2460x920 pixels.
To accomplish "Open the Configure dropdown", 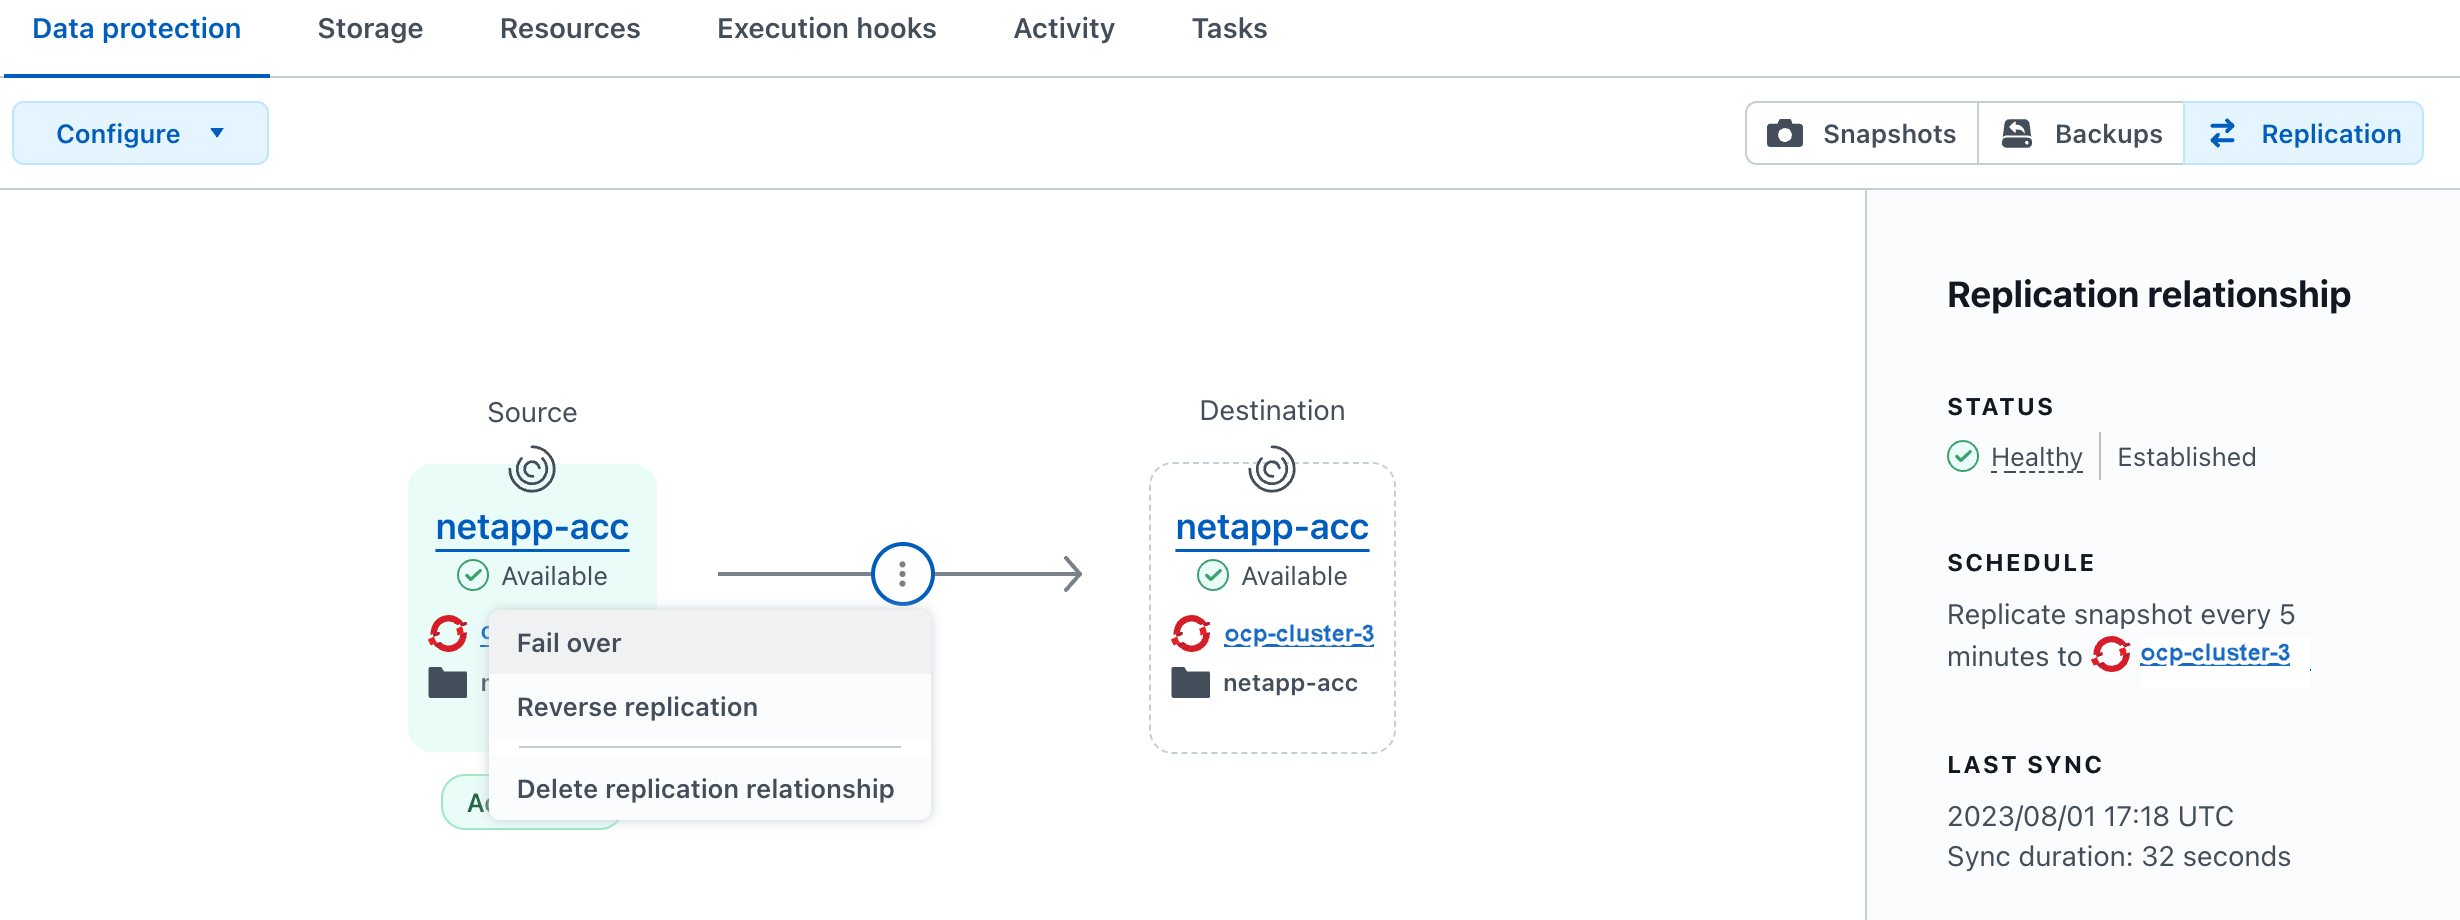I will point(118,134).
